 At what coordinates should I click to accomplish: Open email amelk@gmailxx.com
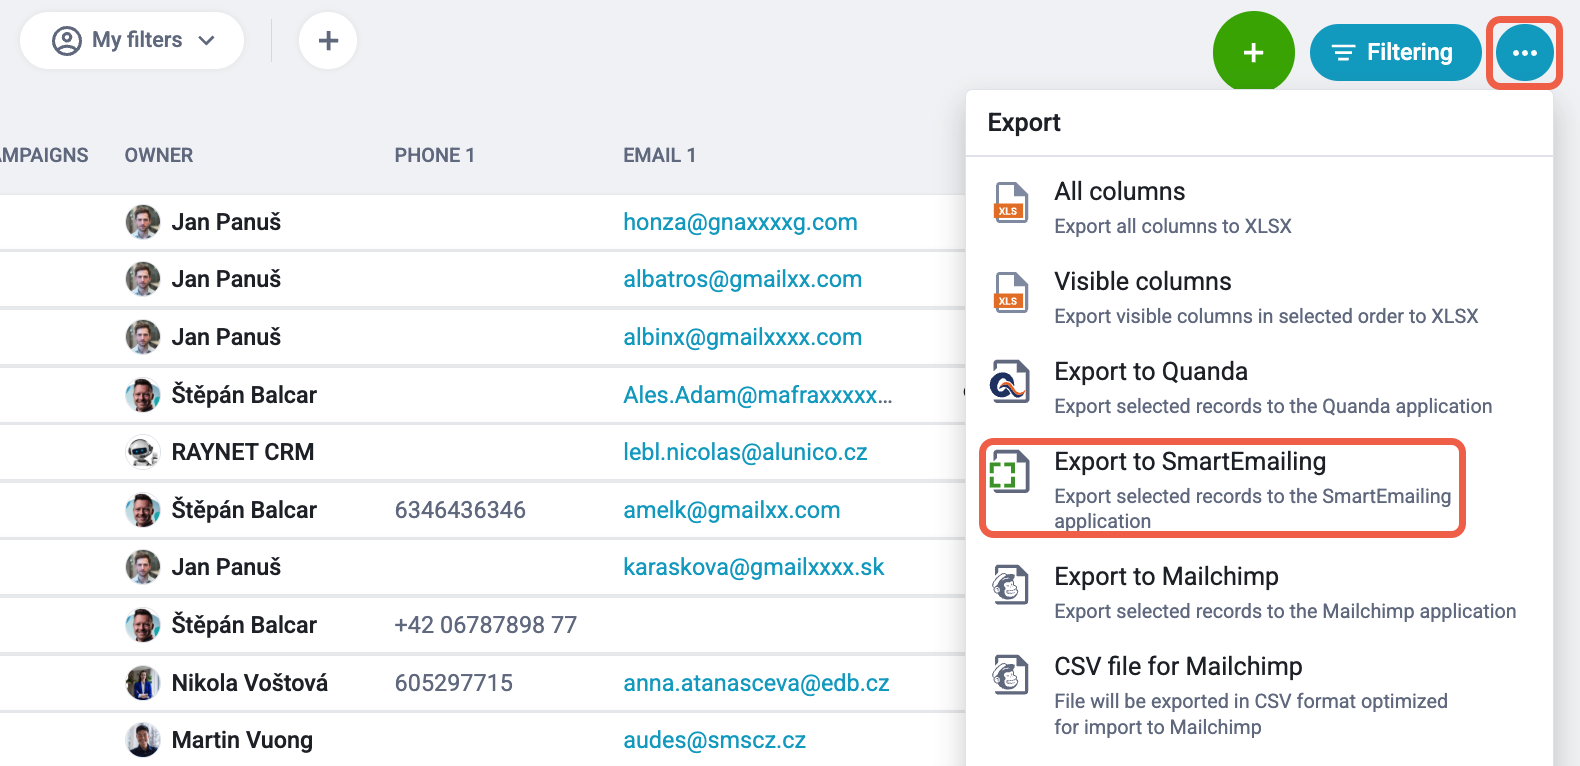pos(731,510)
